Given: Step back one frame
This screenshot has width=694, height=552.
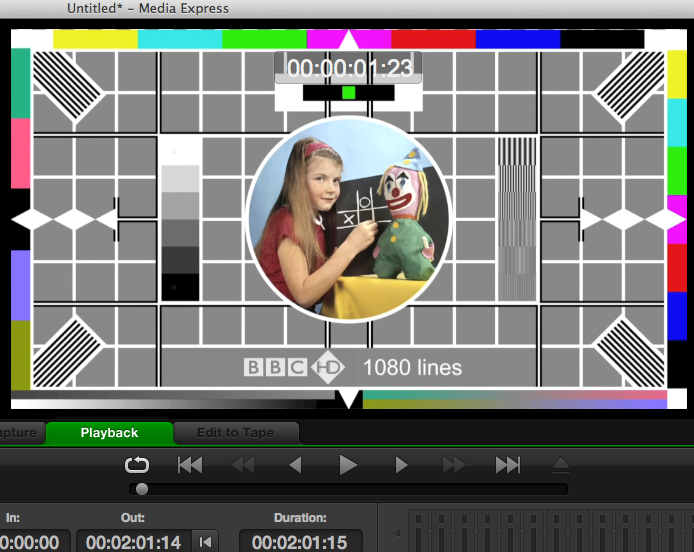Looking at the screenshot, I should (x=295, y=465).
